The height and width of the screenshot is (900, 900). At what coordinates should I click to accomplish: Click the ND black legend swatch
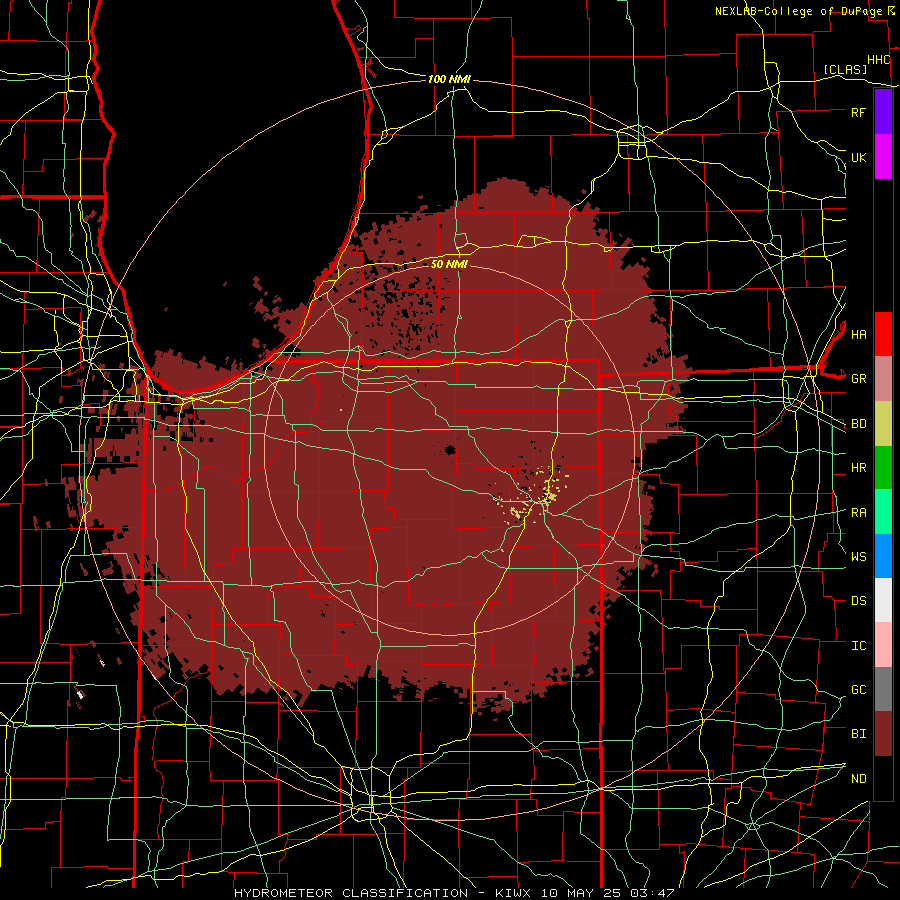coord(883,778)
